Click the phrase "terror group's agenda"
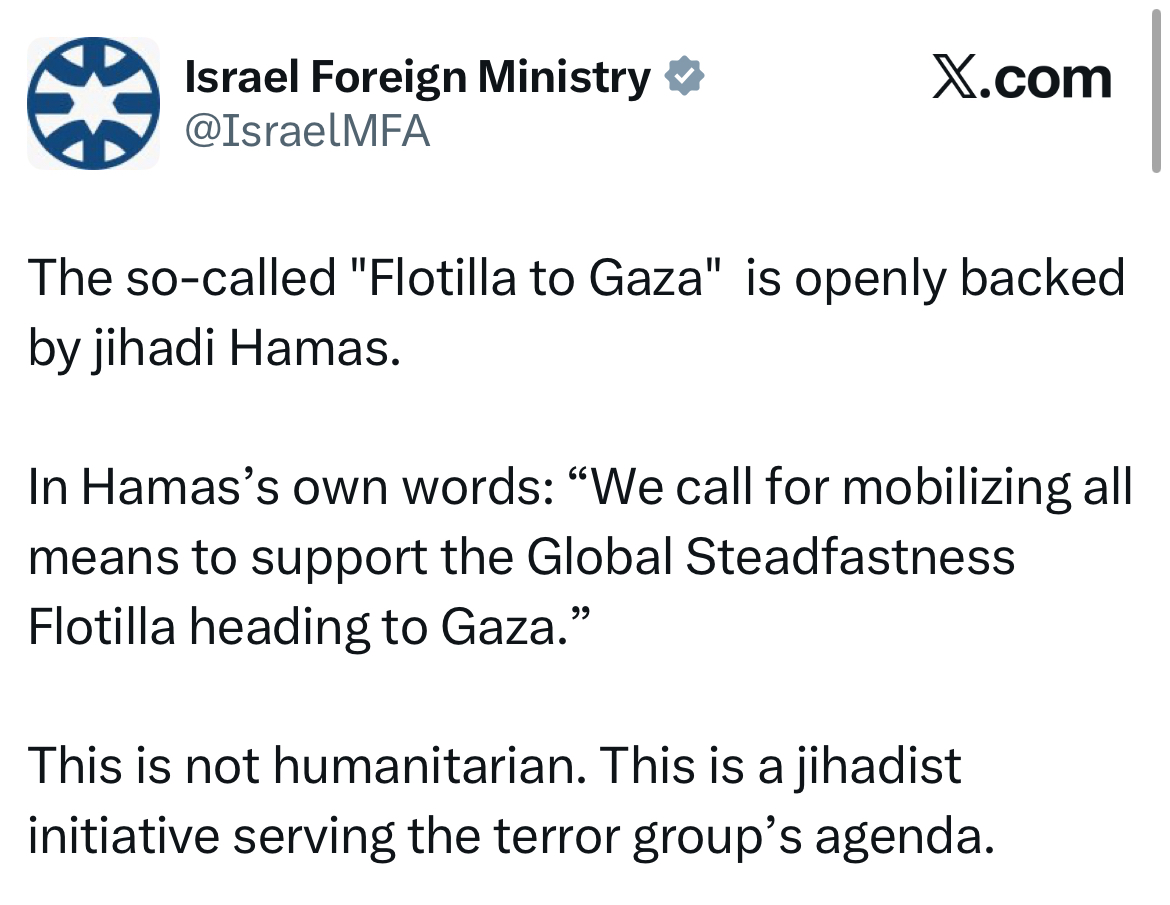The image size is (1170, 905). [x=764, y=835]
